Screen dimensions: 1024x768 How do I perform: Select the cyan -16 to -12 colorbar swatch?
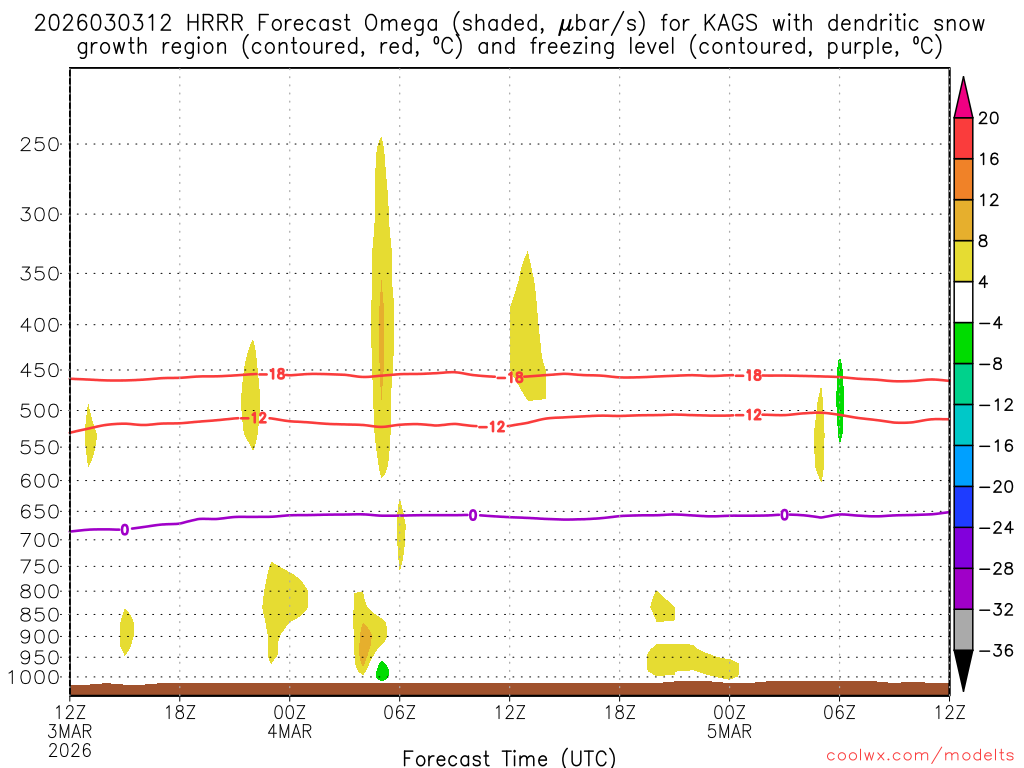tap(963, 425)
